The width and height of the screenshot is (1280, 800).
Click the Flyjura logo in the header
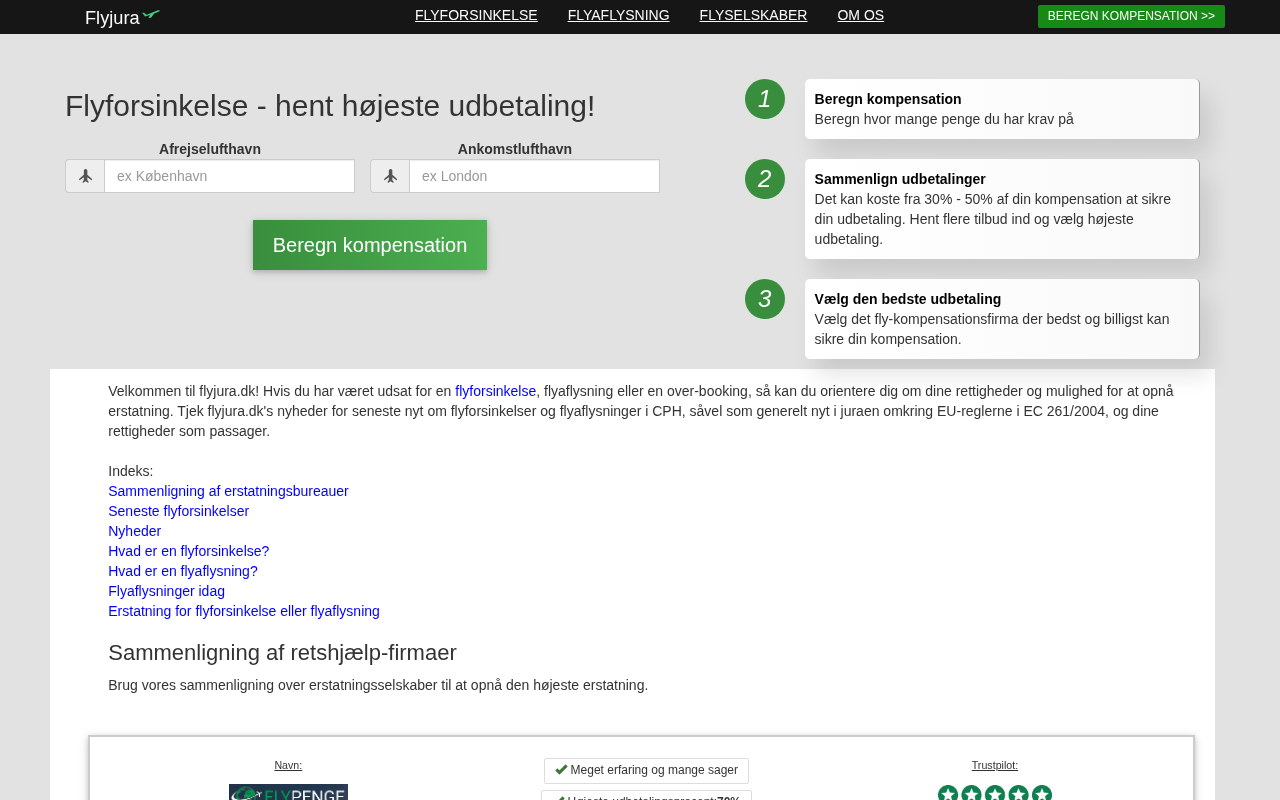pyautogui.click(x=122, y=17)
